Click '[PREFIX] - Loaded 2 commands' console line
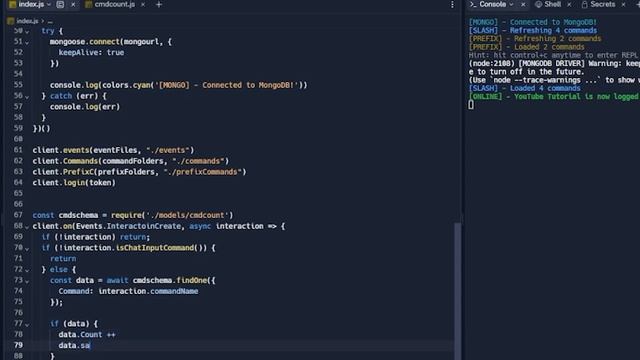The width and height of the screenshot is (640, 360). tap(527, 47)
